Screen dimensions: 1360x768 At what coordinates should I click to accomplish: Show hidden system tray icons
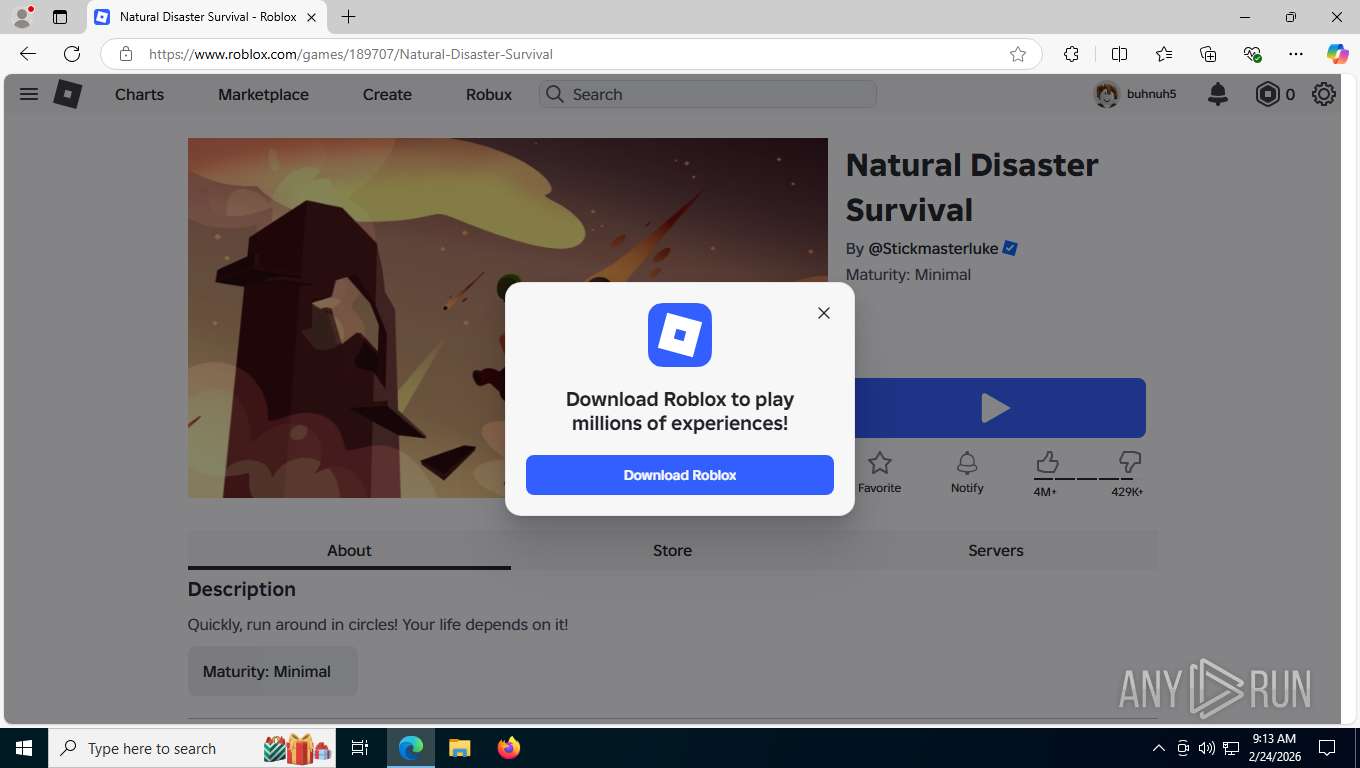(x=1159, y=748)
